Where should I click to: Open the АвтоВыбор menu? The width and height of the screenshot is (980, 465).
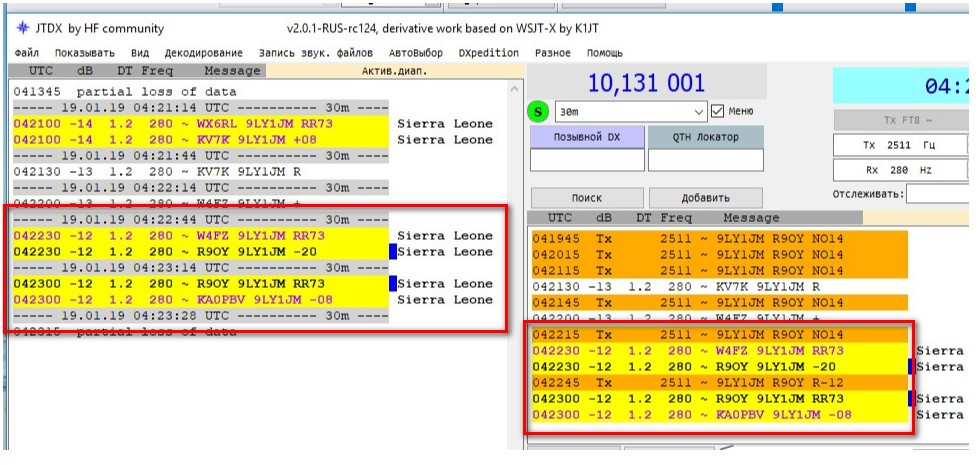(415, 52)
